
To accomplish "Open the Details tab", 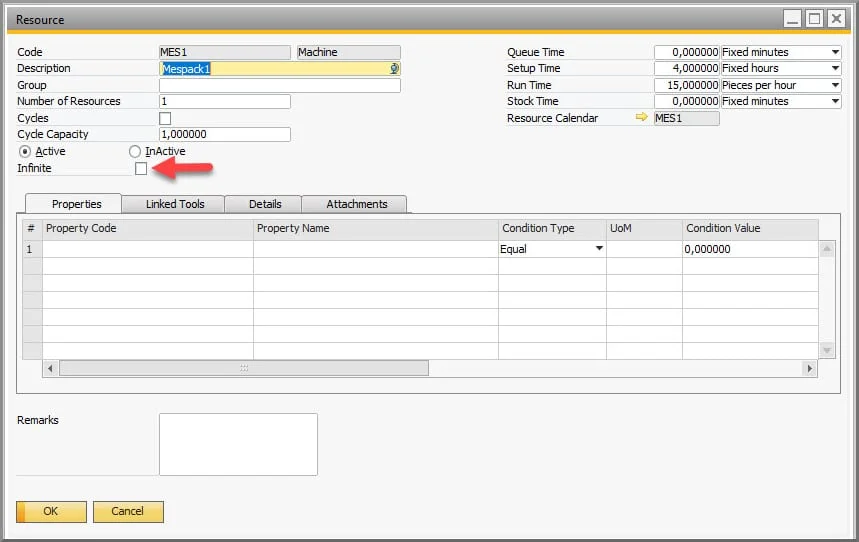I will (265, 204).
